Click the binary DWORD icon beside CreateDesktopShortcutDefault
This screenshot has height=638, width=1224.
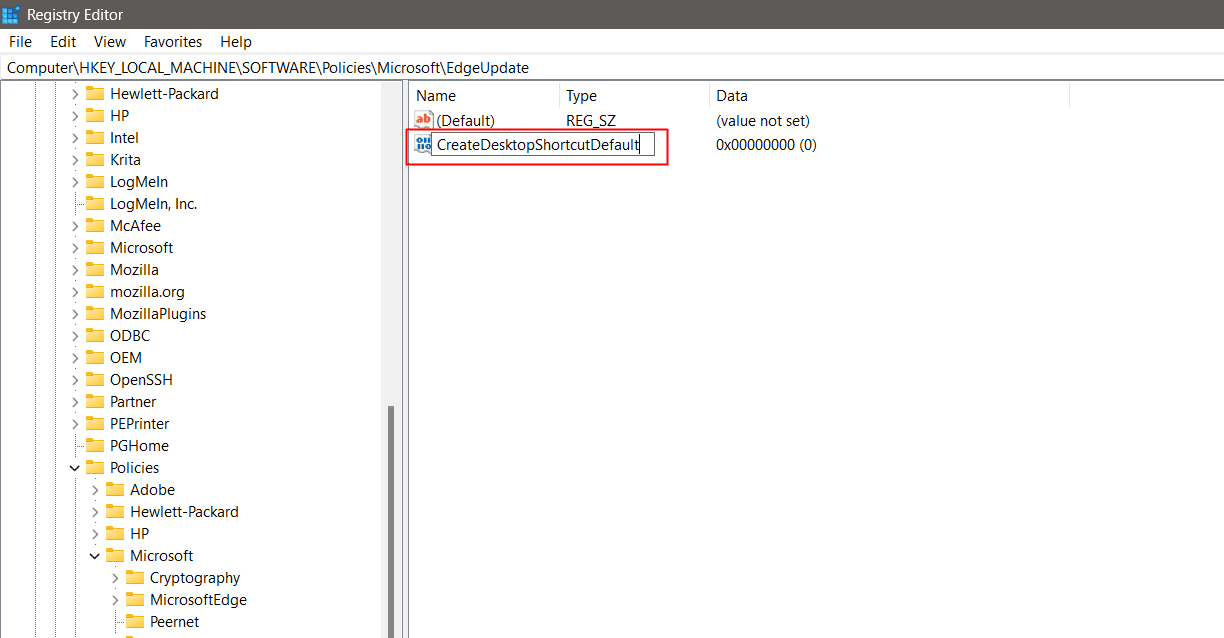click(x=423, y=144)
